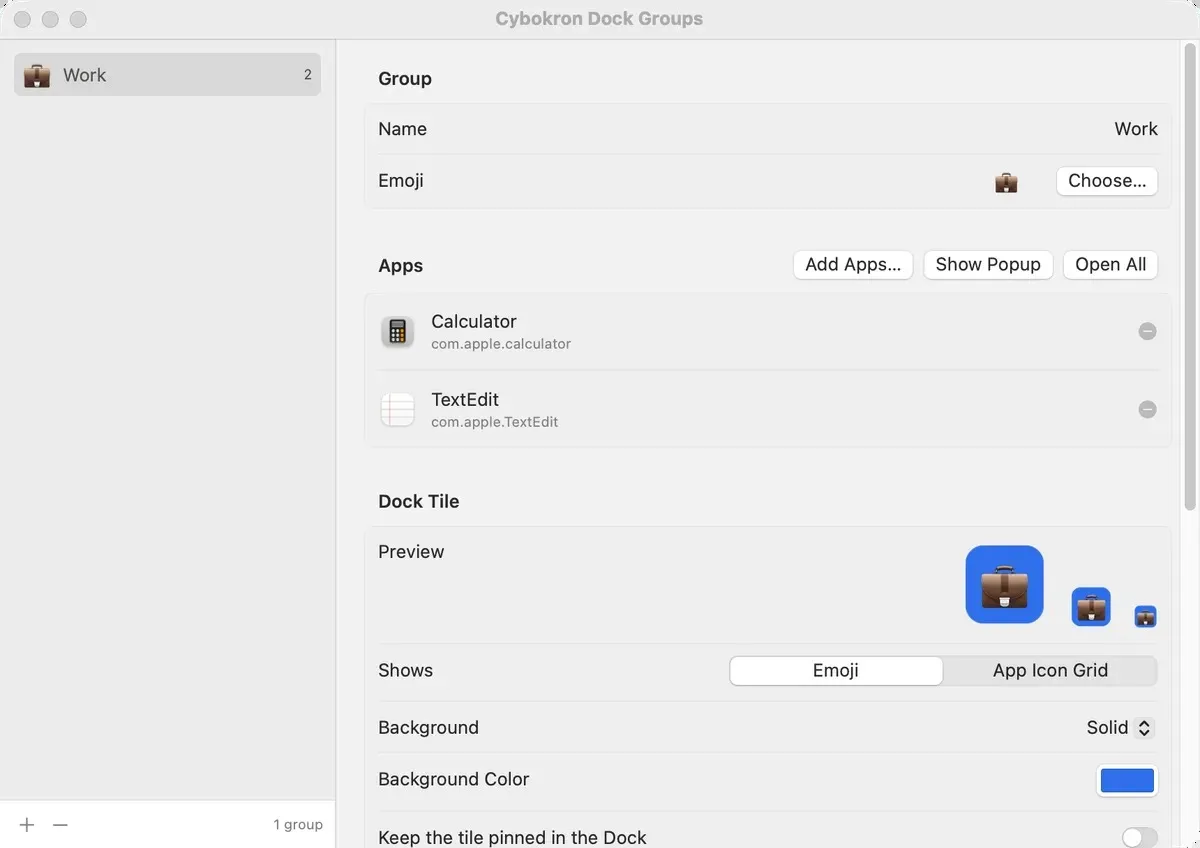Click the Shows label
Screen dimensions: 1200x848
[406, 671]
